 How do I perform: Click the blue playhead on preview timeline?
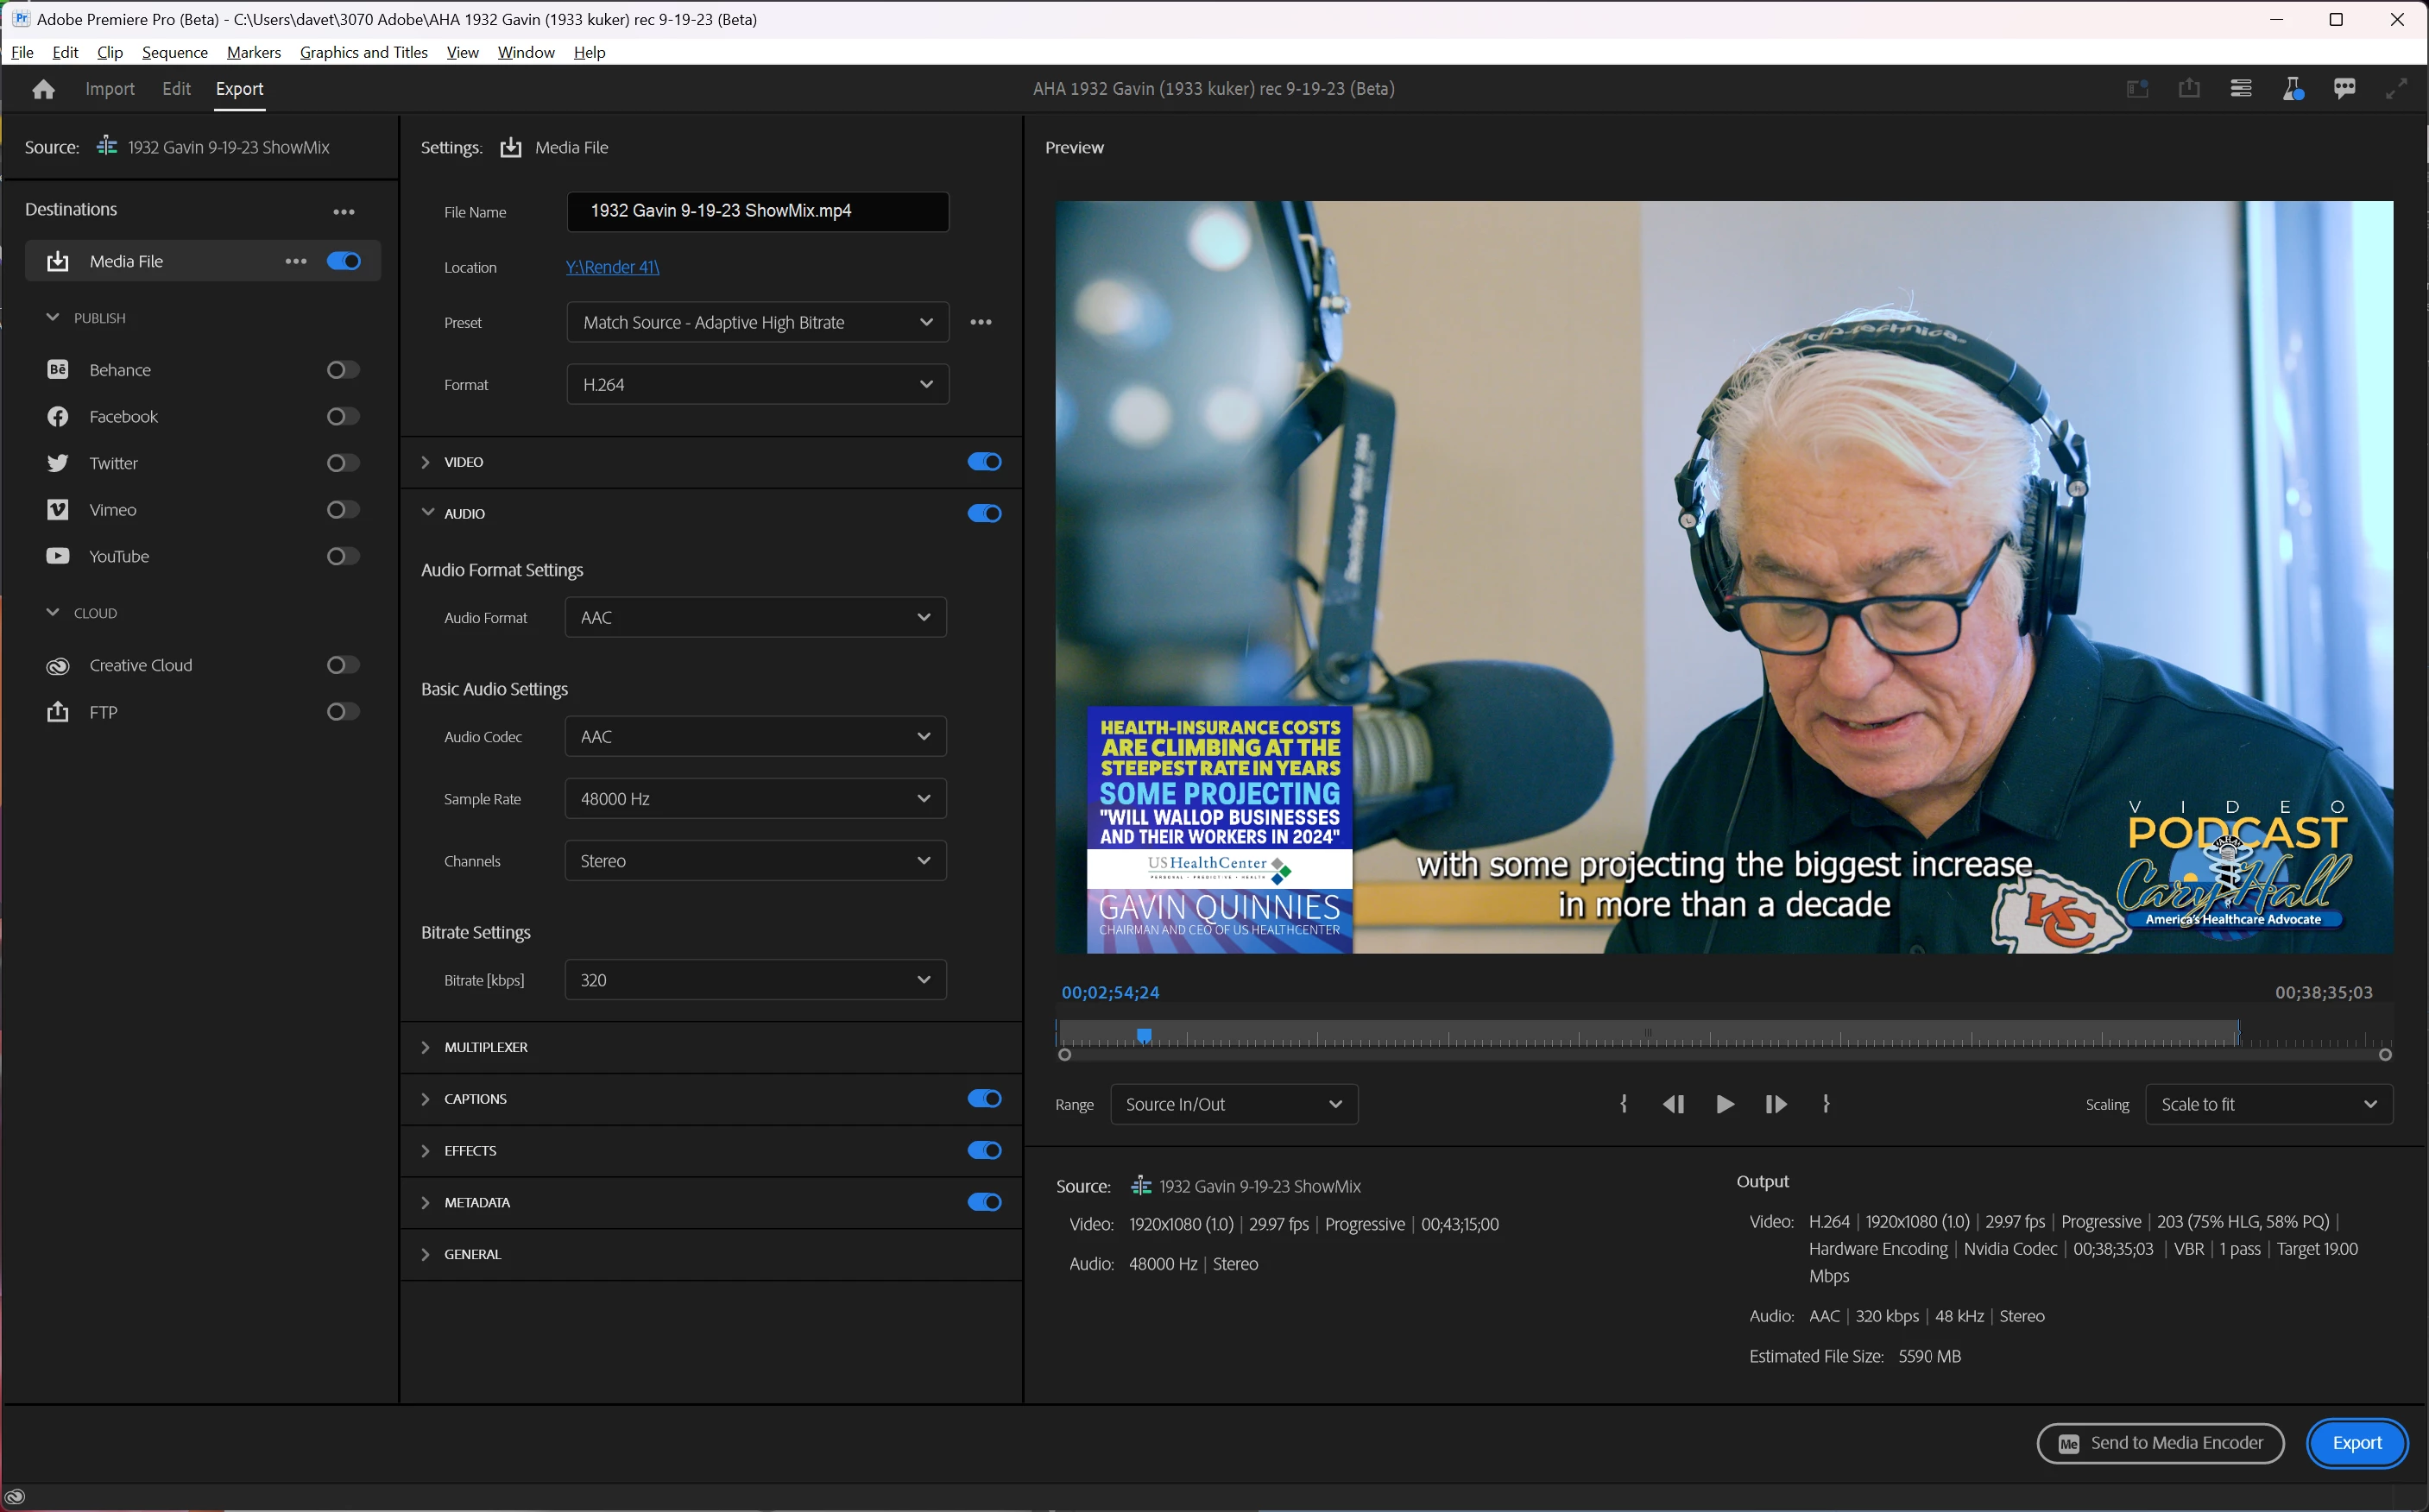(1144, 1035)
